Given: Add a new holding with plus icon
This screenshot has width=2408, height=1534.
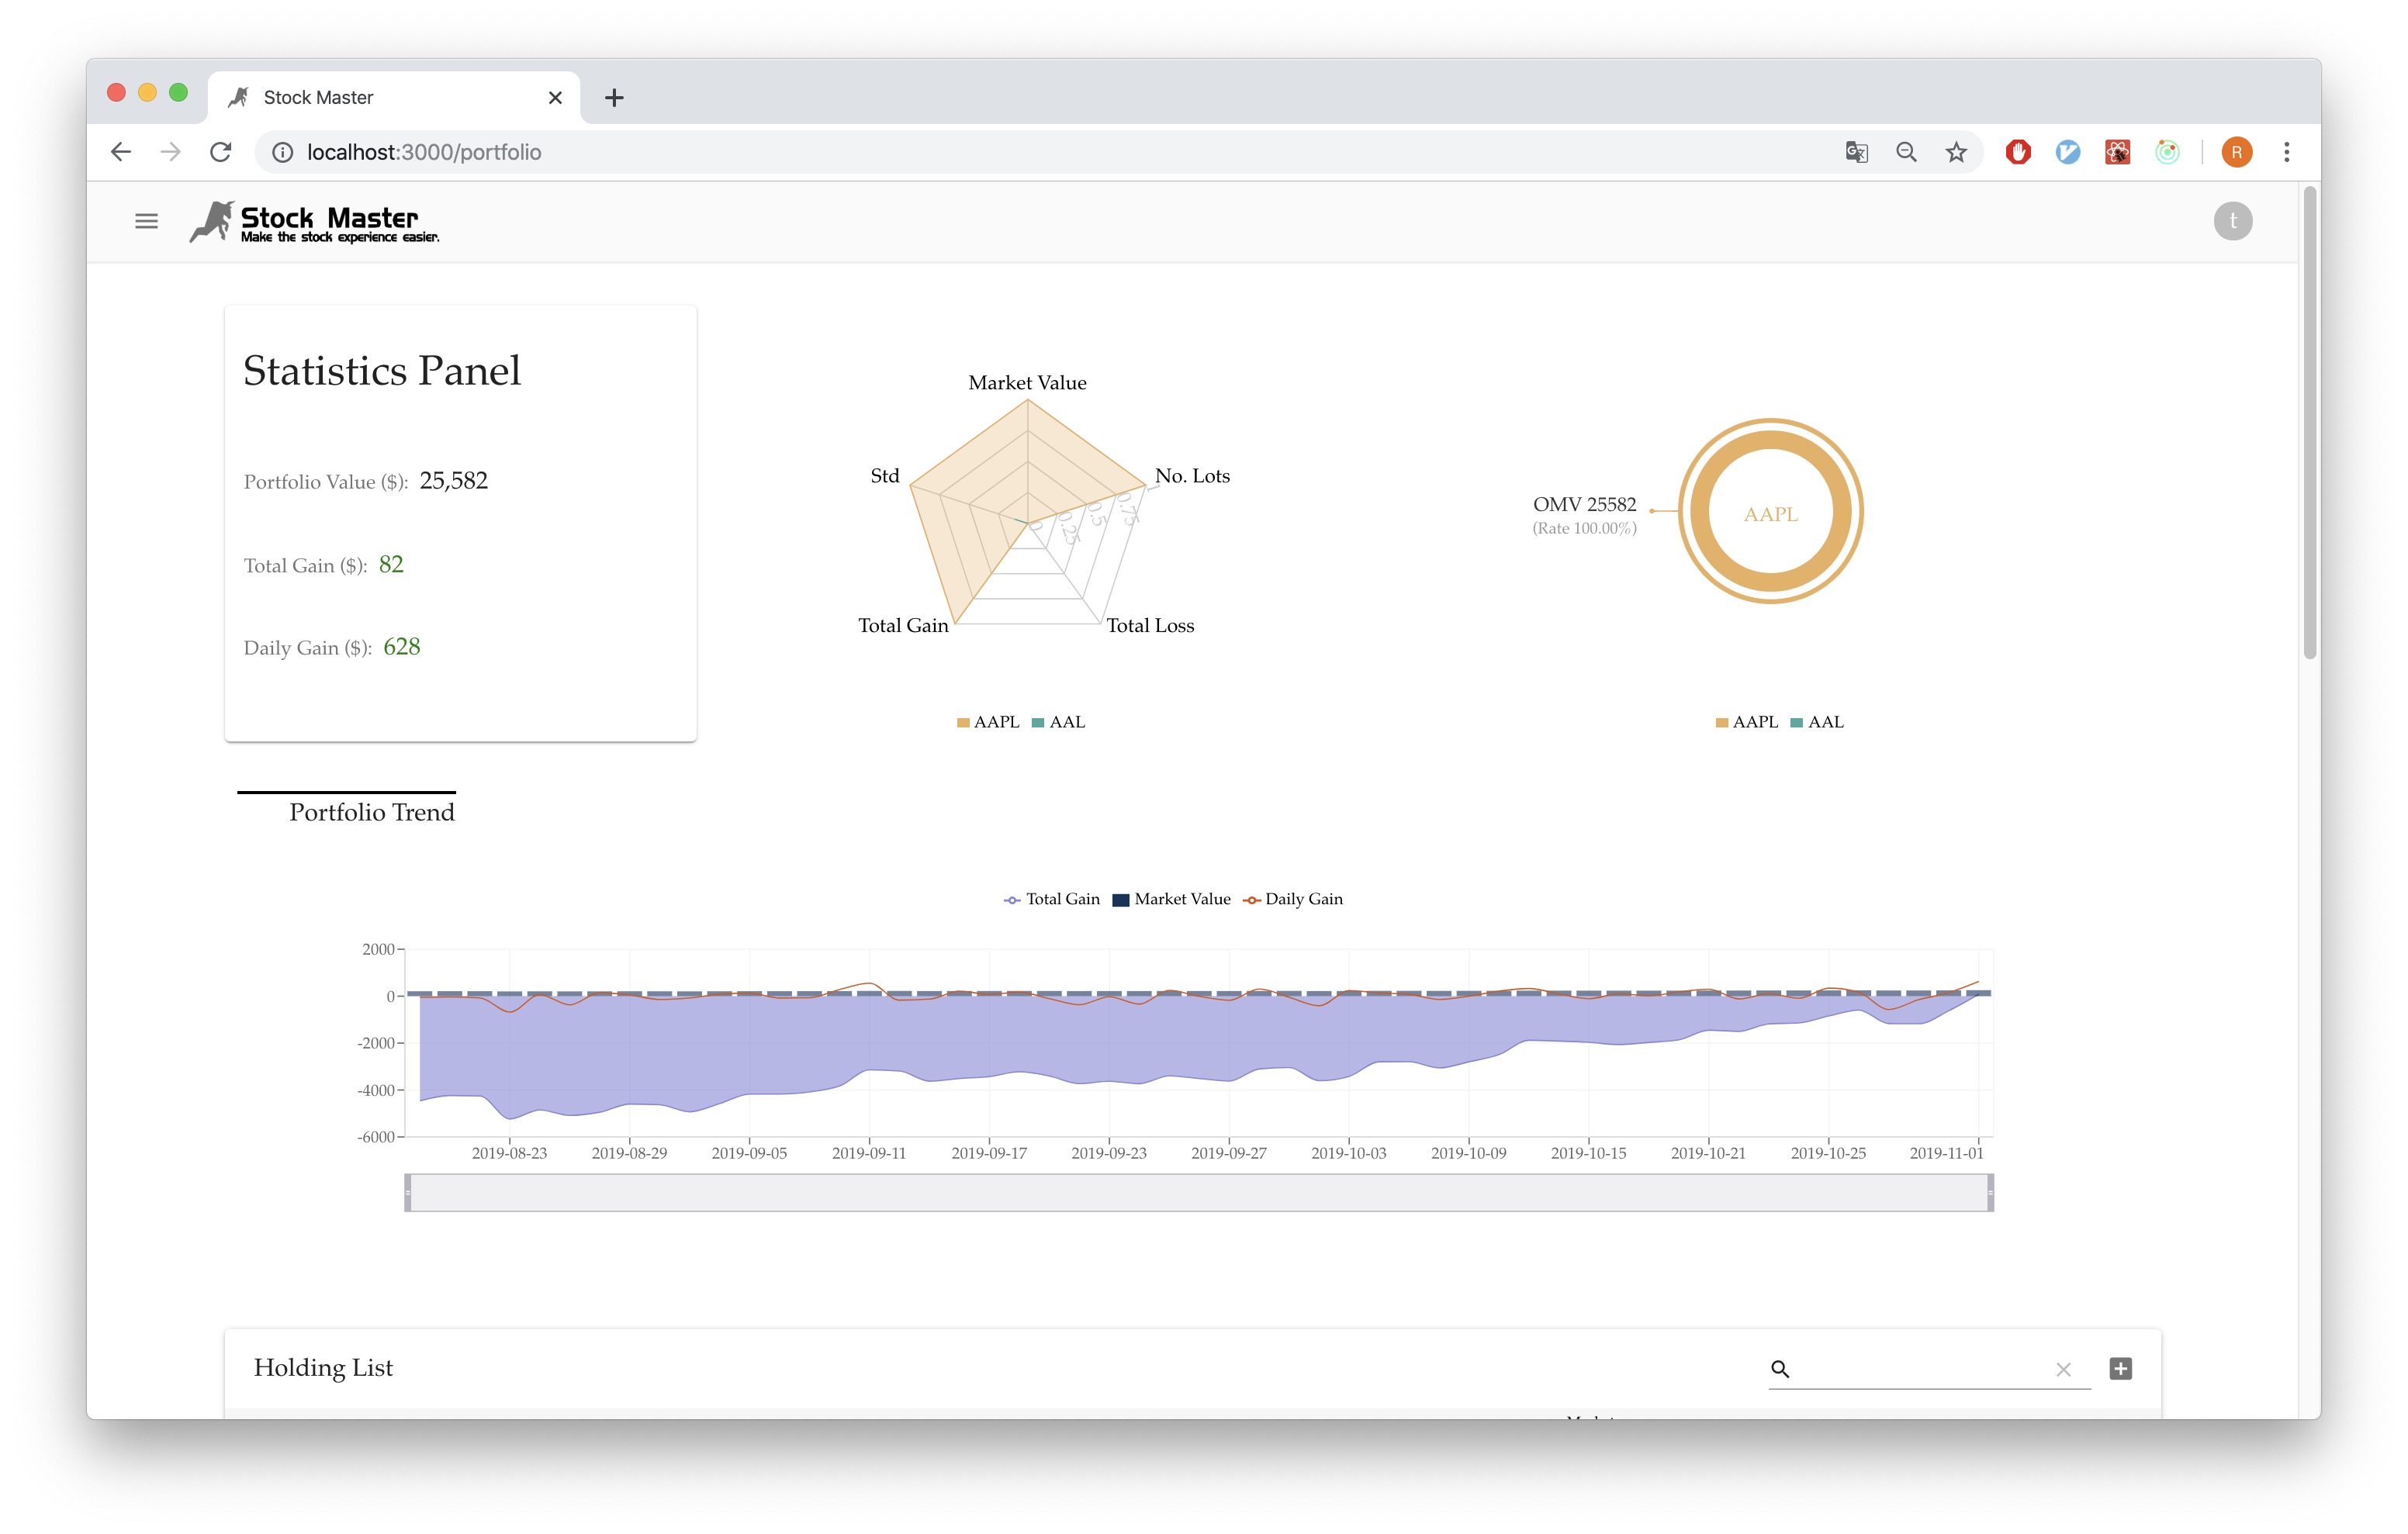Looking at the screenshot, I should pos(2120,1368).
